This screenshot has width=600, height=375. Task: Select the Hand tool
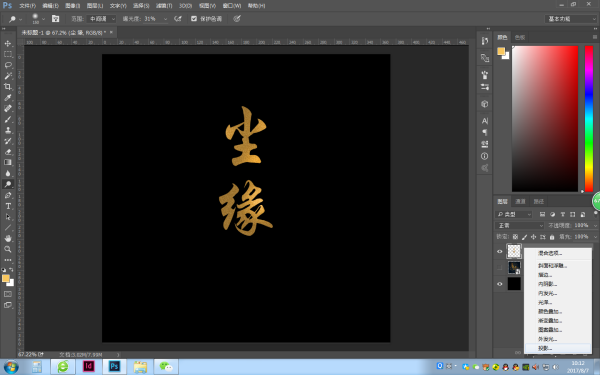point(8,238)
